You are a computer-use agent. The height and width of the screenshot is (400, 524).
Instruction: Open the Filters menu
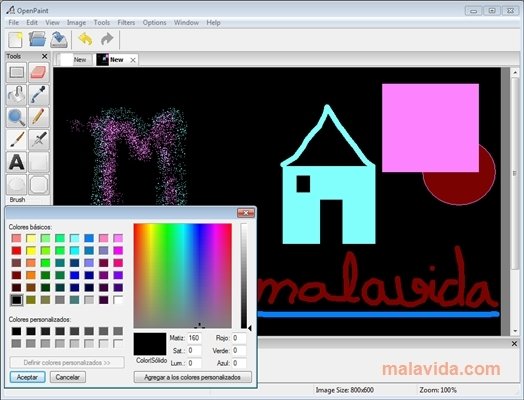coord(126,23)
